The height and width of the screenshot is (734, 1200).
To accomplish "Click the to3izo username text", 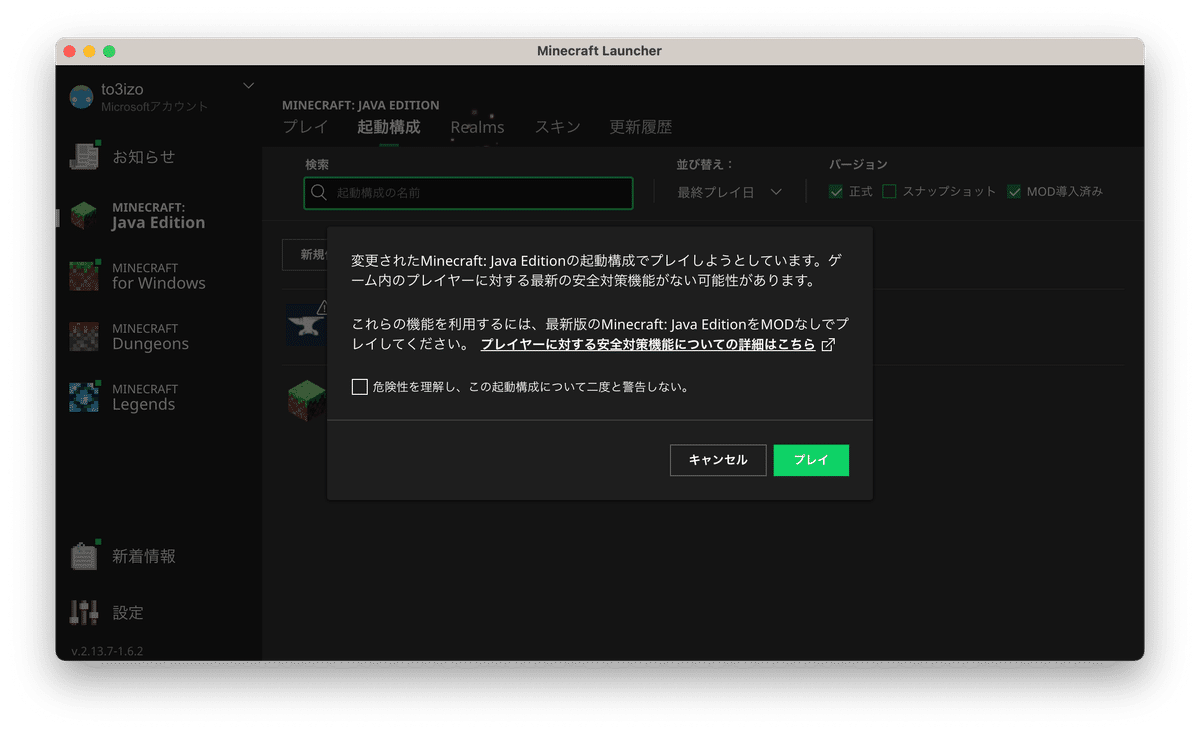I will coord(122,90).
